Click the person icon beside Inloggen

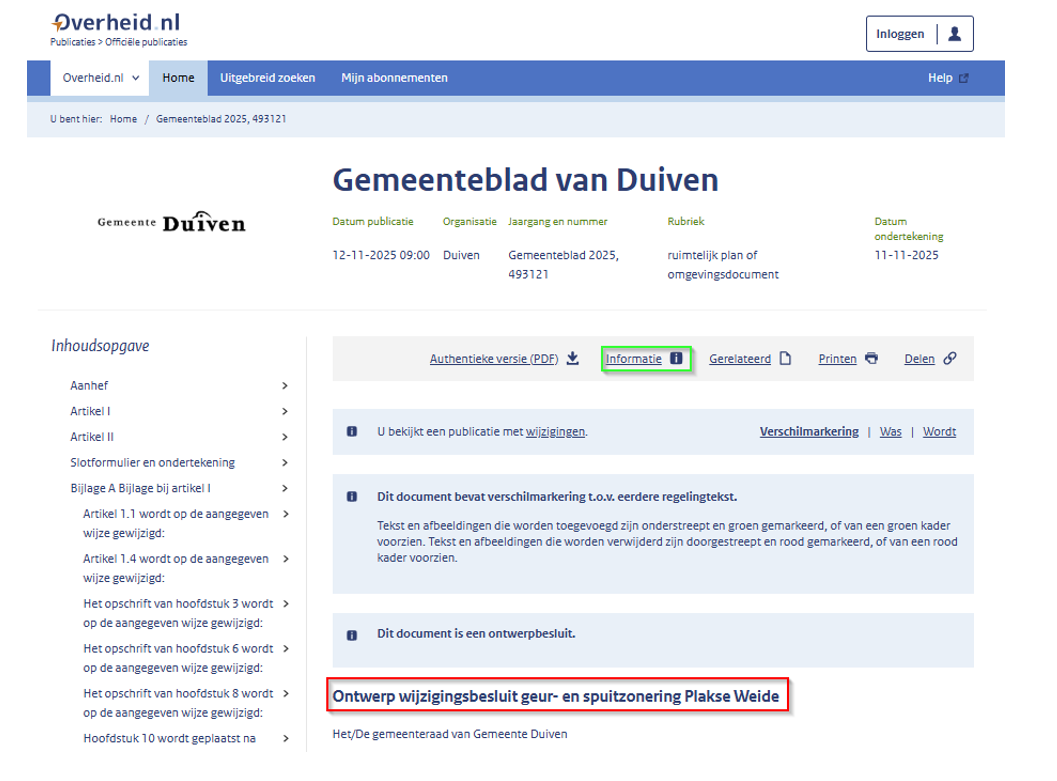point(955,33)
